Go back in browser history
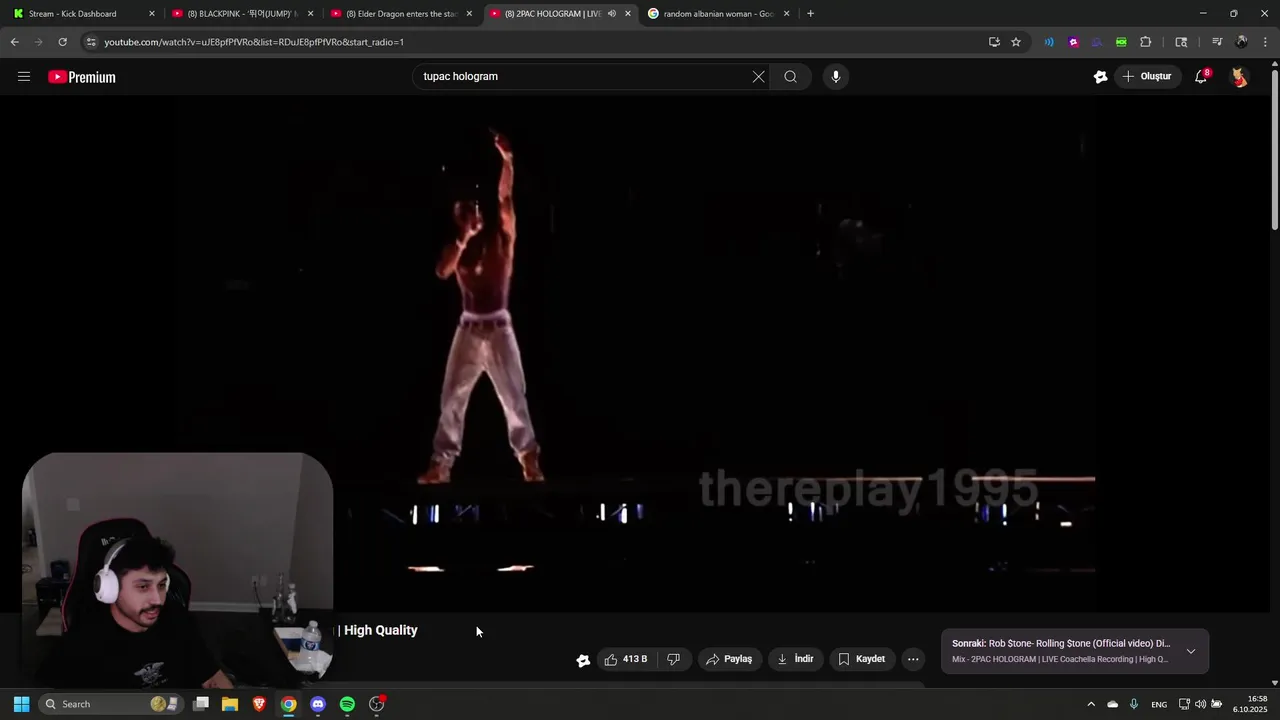This screenshot has width=1280, height=720. click(14, 42)
